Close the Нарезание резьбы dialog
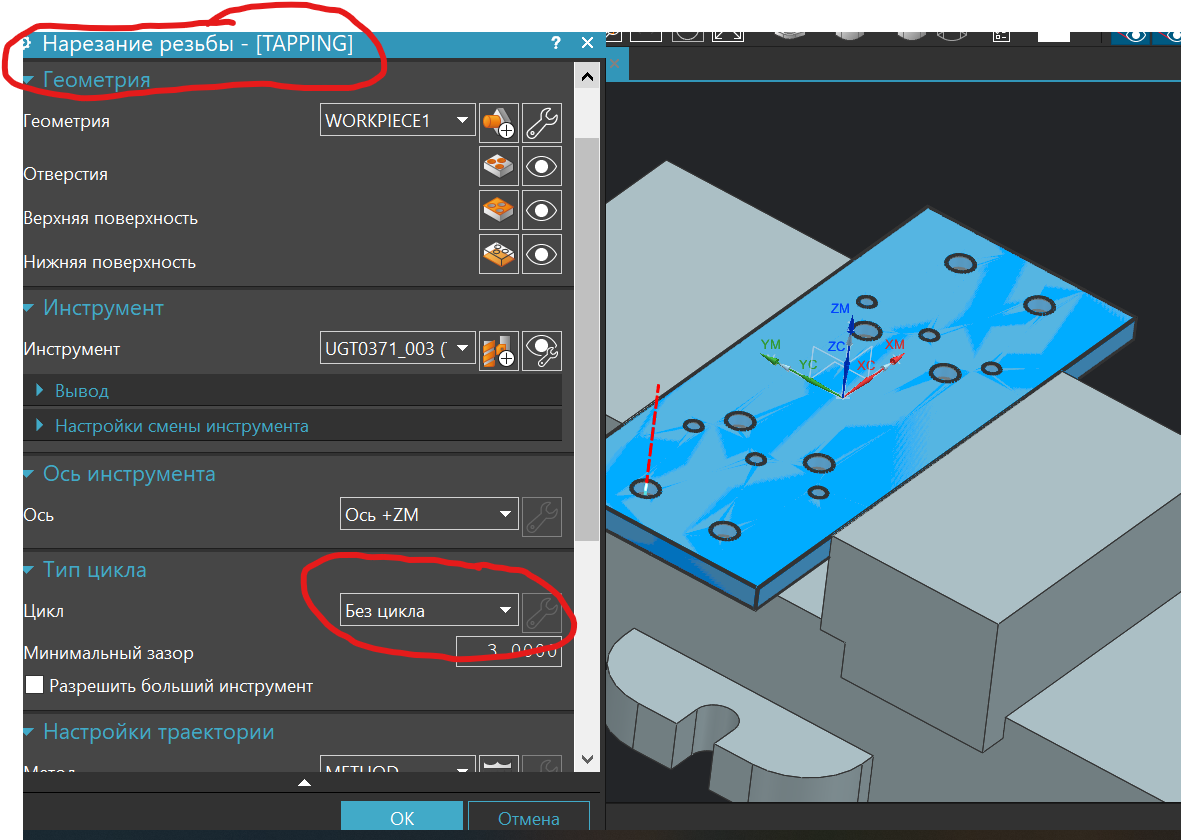Screen dimensions: 1181x840 click(x=587, y=43)
